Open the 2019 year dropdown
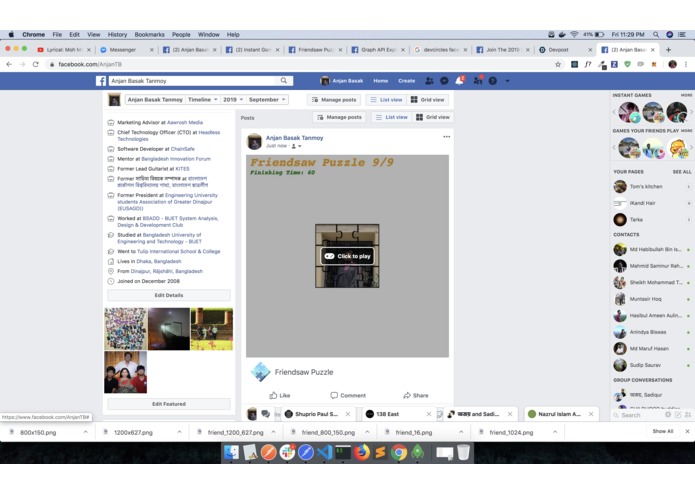This screenshot has height=494, width=695. coord(233,100)
